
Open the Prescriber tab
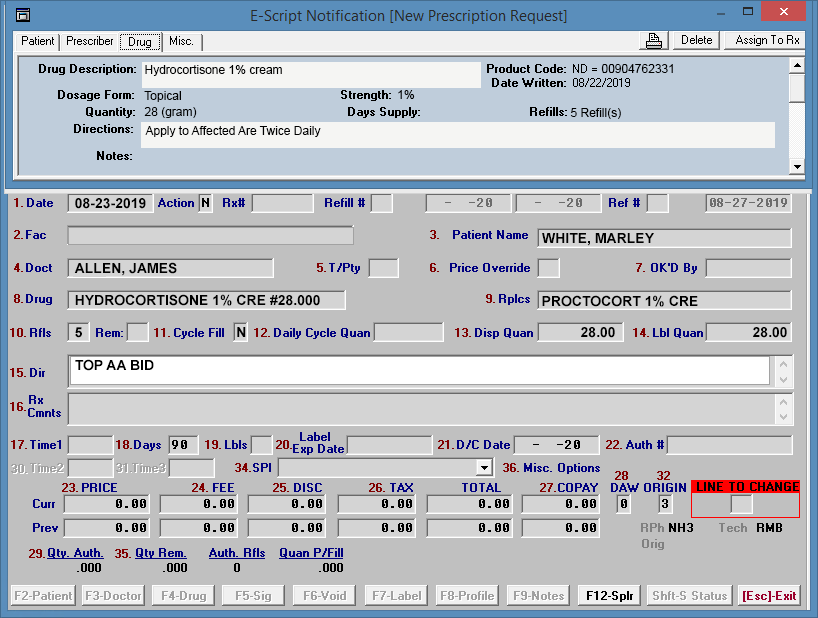click(89, 41)
